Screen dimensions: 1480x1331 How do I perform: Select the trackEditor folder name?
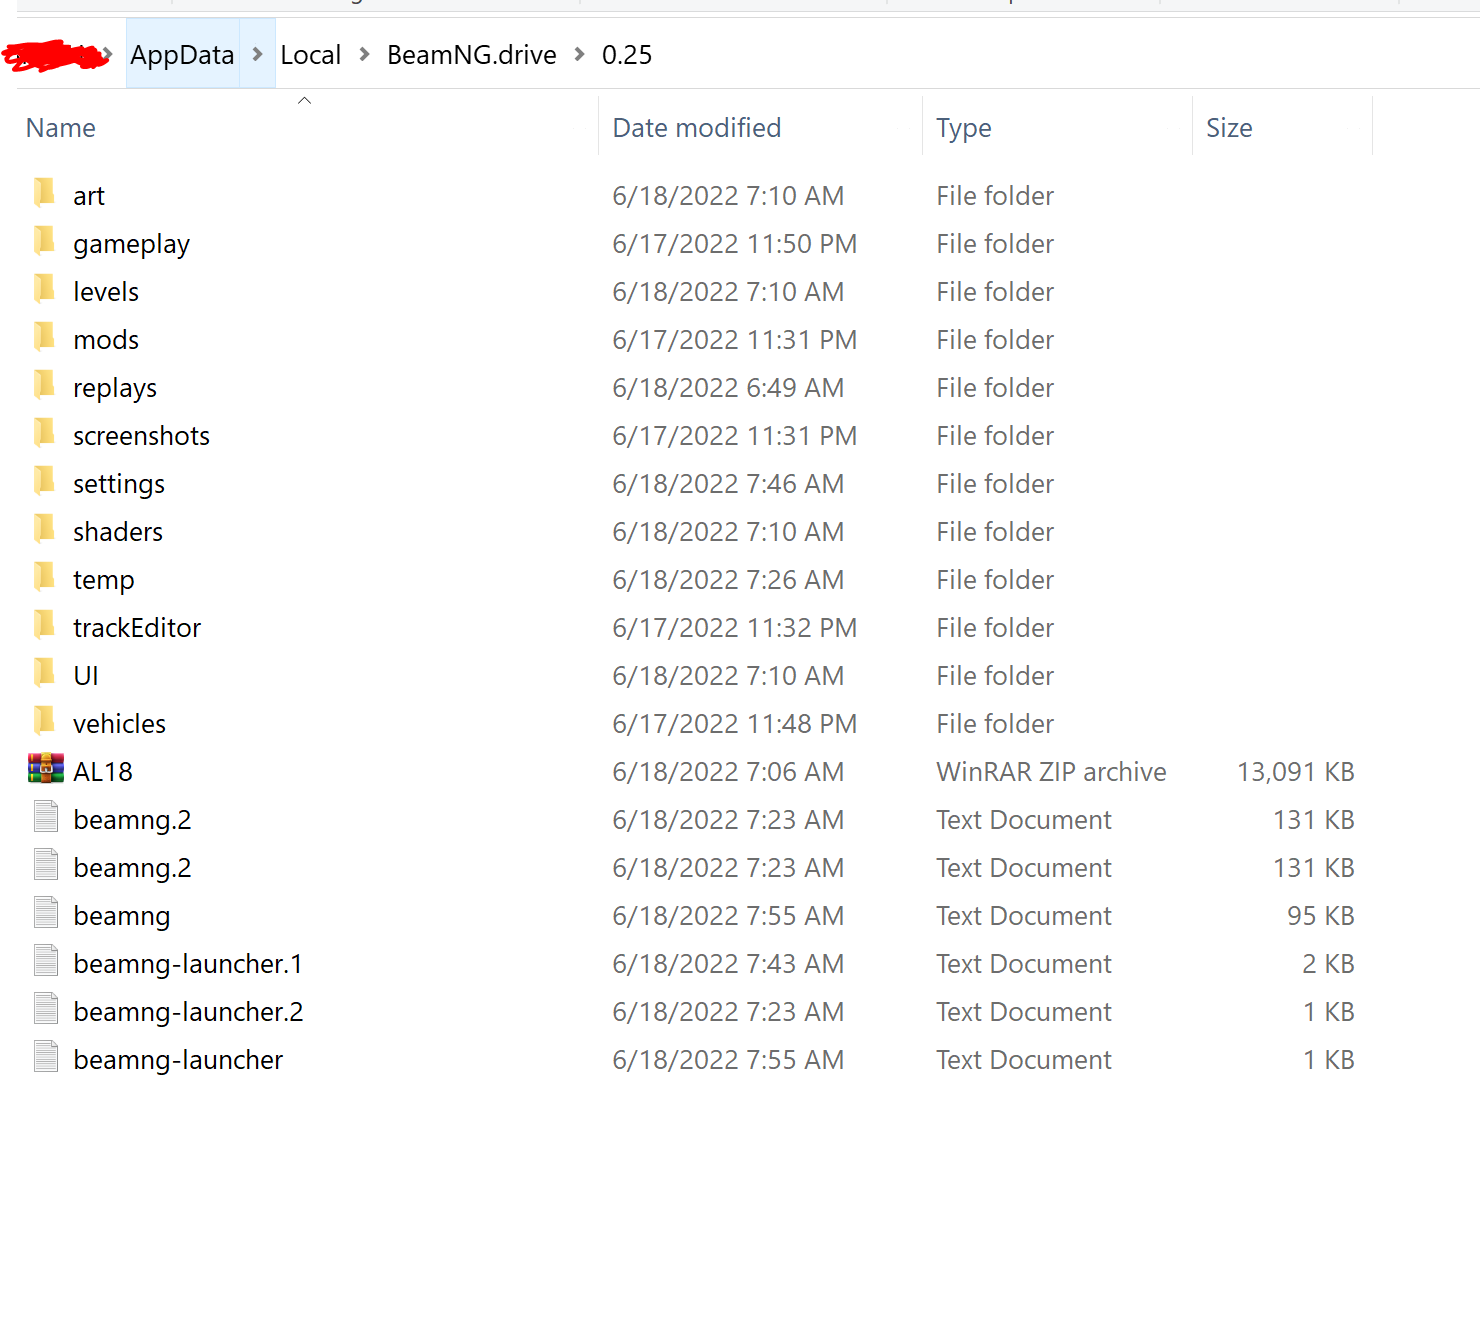(x=137, y=628)
